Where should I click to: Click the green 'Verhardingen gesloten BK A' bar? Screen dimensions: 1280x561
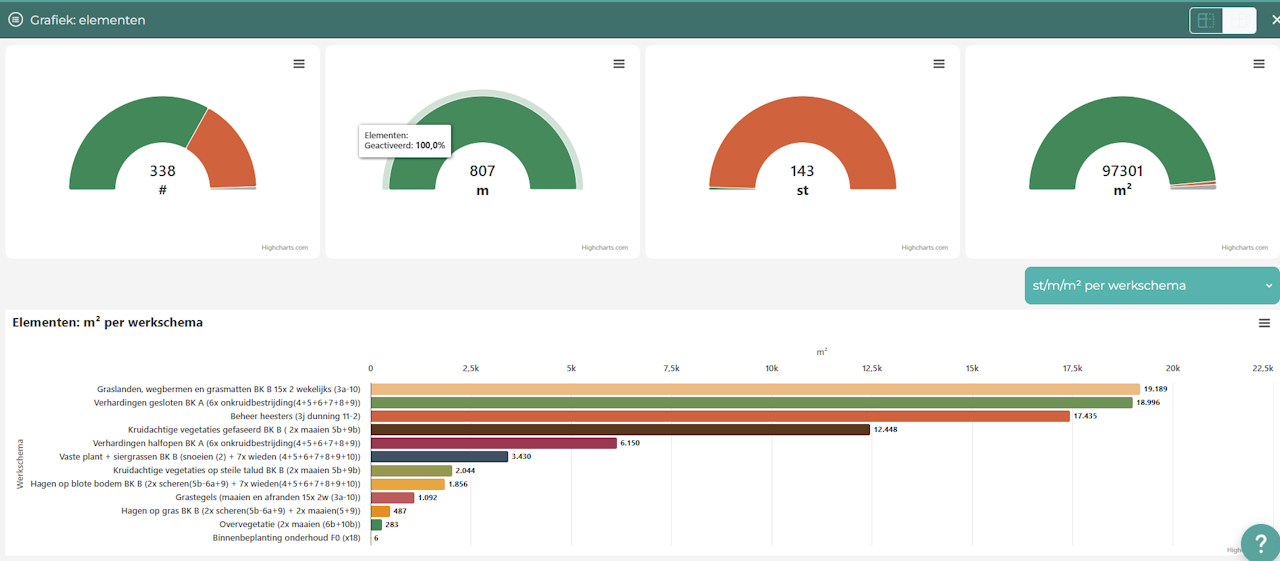tap(751, 403)
